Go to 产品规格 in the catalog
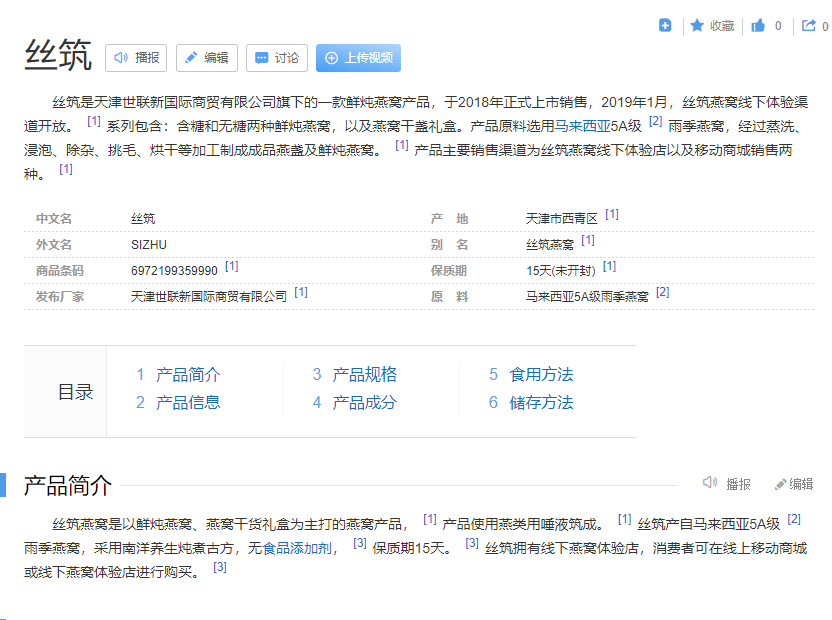832x620 pixels. pyautogui.click(x=365, y=375)
